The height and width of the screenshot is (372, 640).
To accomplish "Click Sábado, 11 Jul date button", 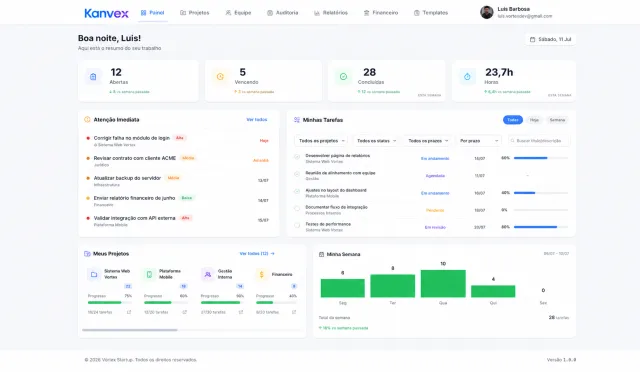I will tap(551, 40).
